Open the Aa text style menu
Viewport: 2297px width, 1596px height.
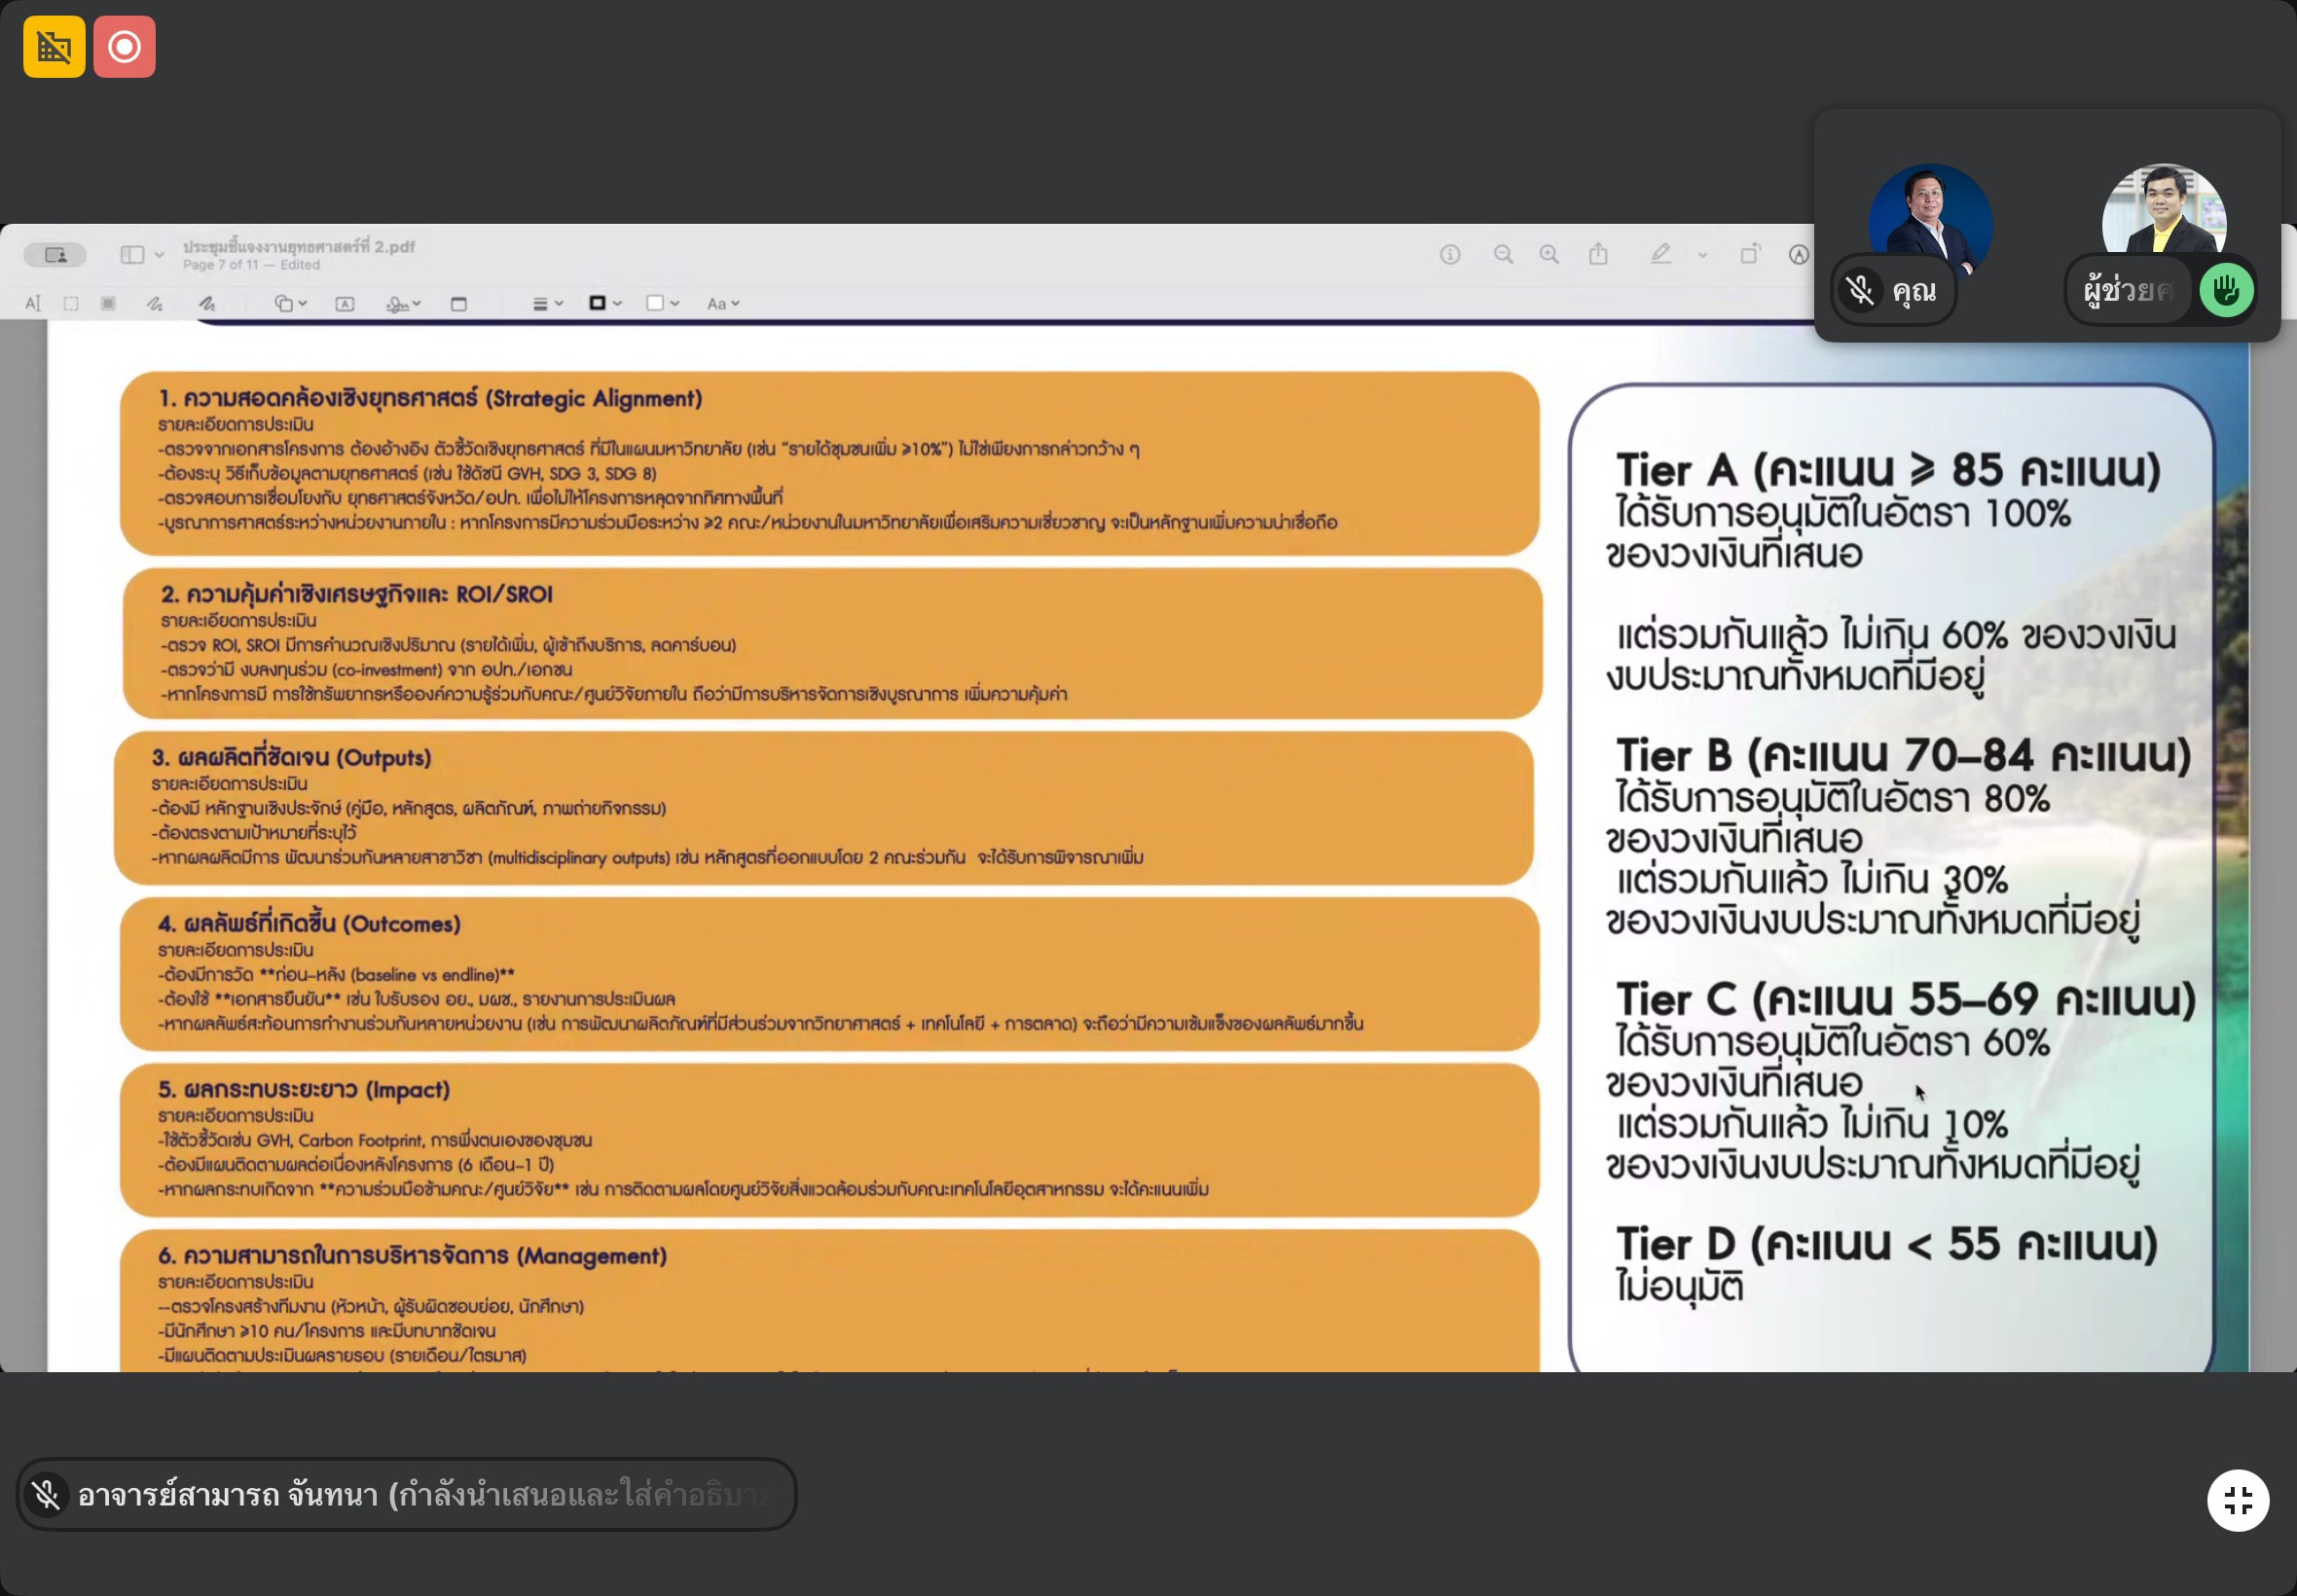pos(722,304)
